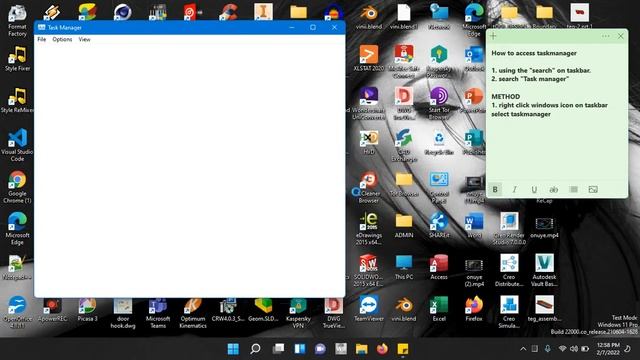Select the CCleaner Browser desktop icon
This screenshot has width=640, height=360.
pyautogui.click(x=369, y=187)
